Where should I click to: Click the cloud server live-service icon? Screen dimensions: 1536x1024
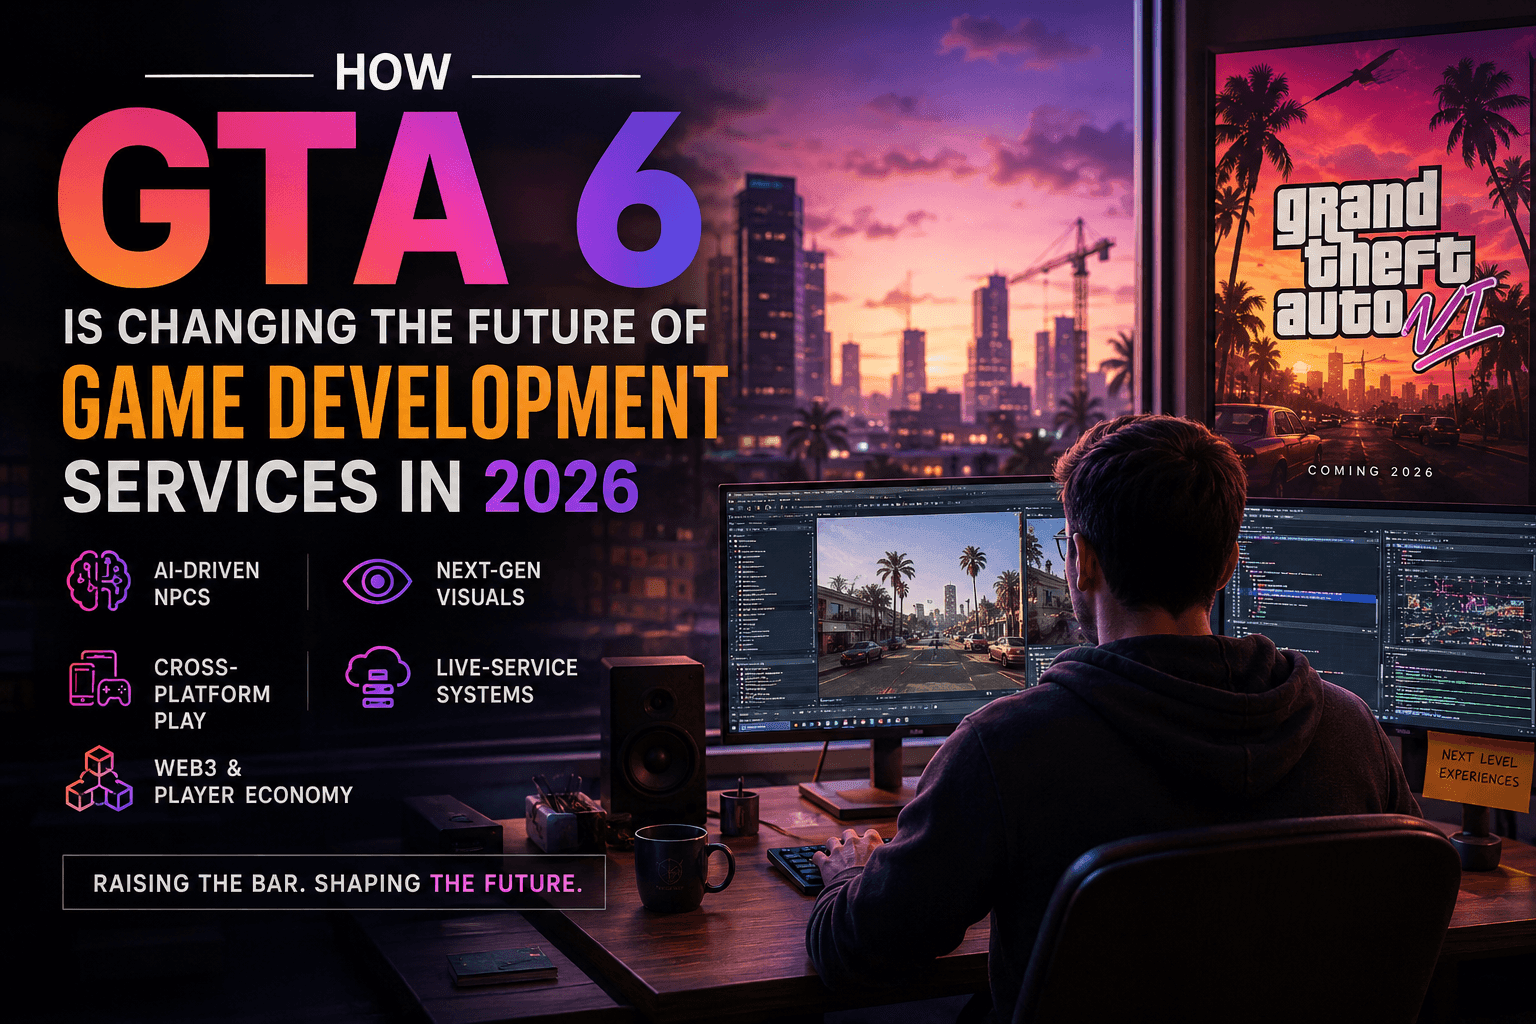(377, 678)
